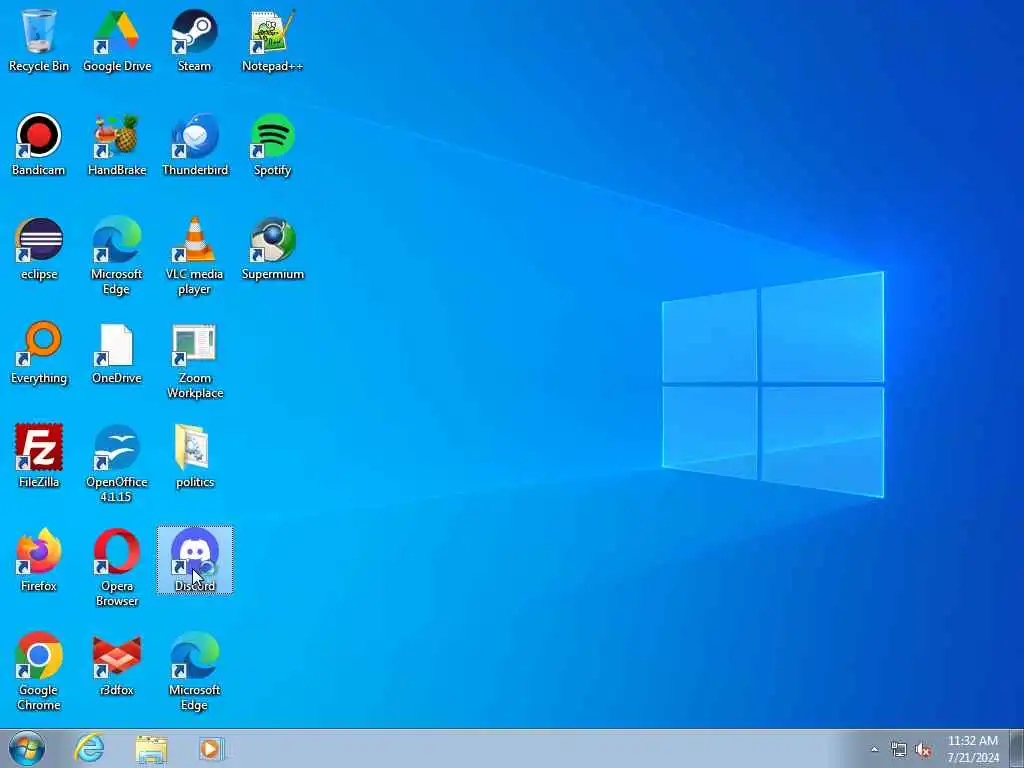This screenshot has width=1024, height=768.
Task: Click the VLC media player shortcut
Action: (x=195, y=256)
